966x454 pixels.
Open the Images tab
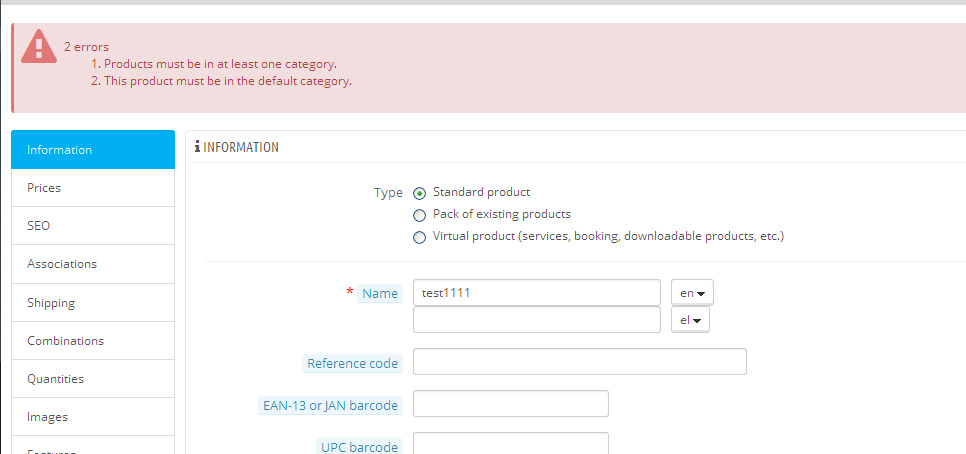(93, 417)
